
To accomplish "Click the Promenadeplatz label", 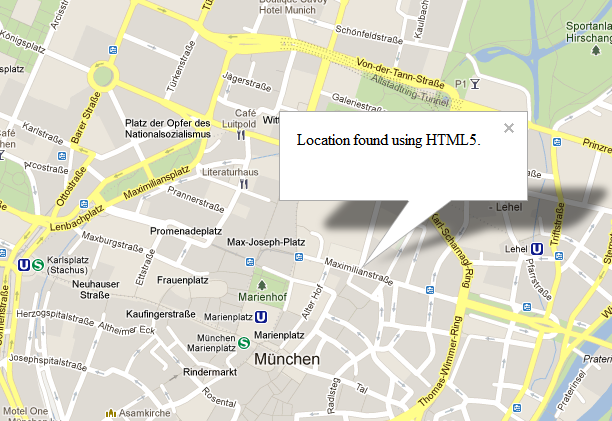I will pos(186,231).
